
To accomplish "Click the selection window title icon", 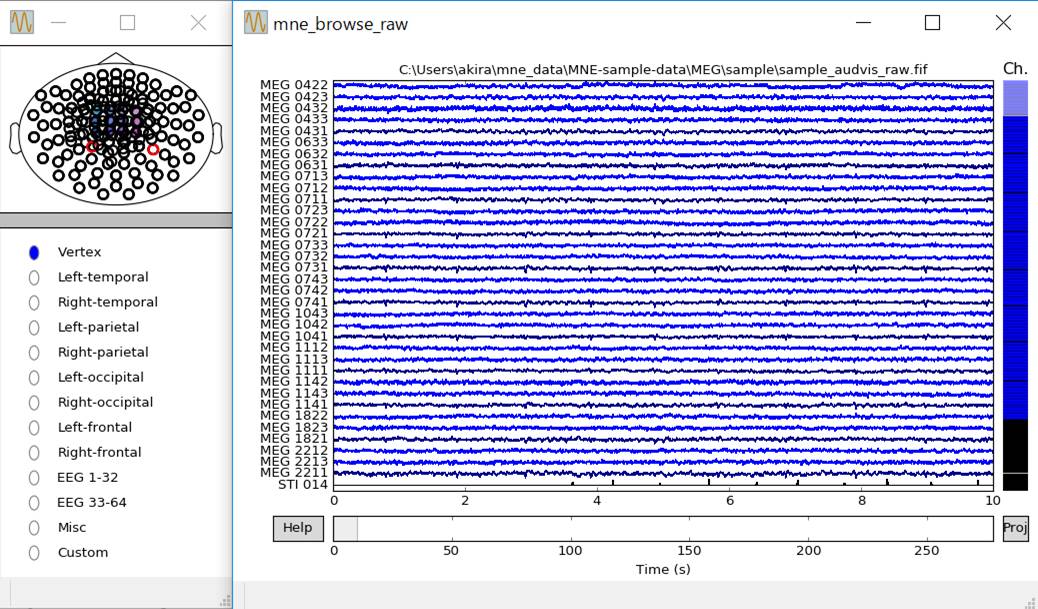I will click(21, 23).
